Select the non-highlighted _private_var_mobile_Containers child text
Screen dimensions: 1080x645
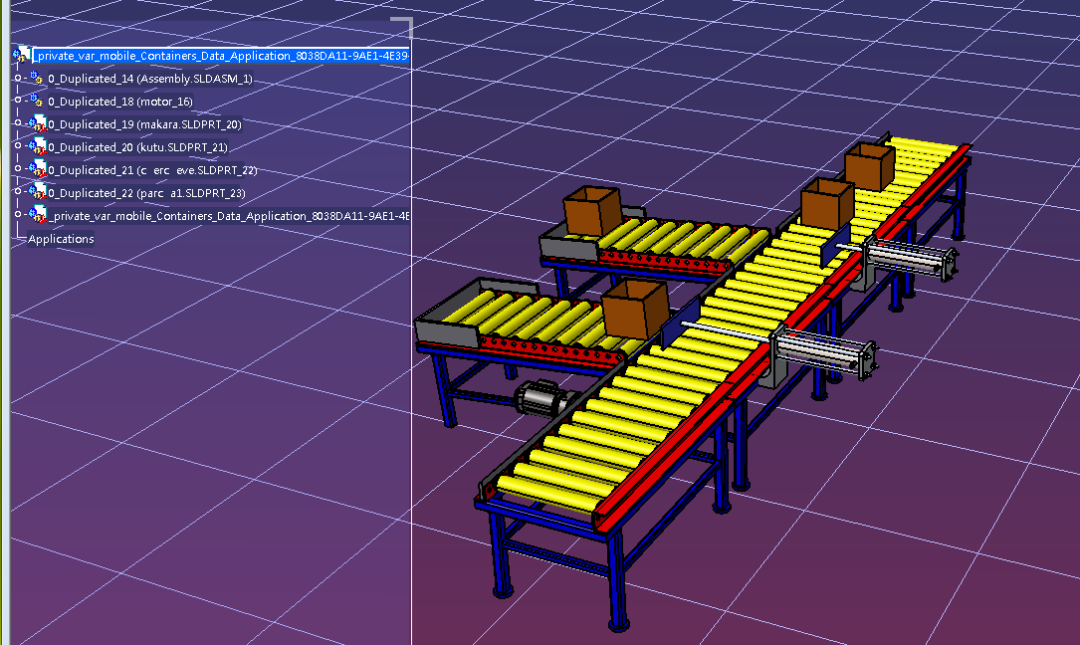click(x=229, y=216)
